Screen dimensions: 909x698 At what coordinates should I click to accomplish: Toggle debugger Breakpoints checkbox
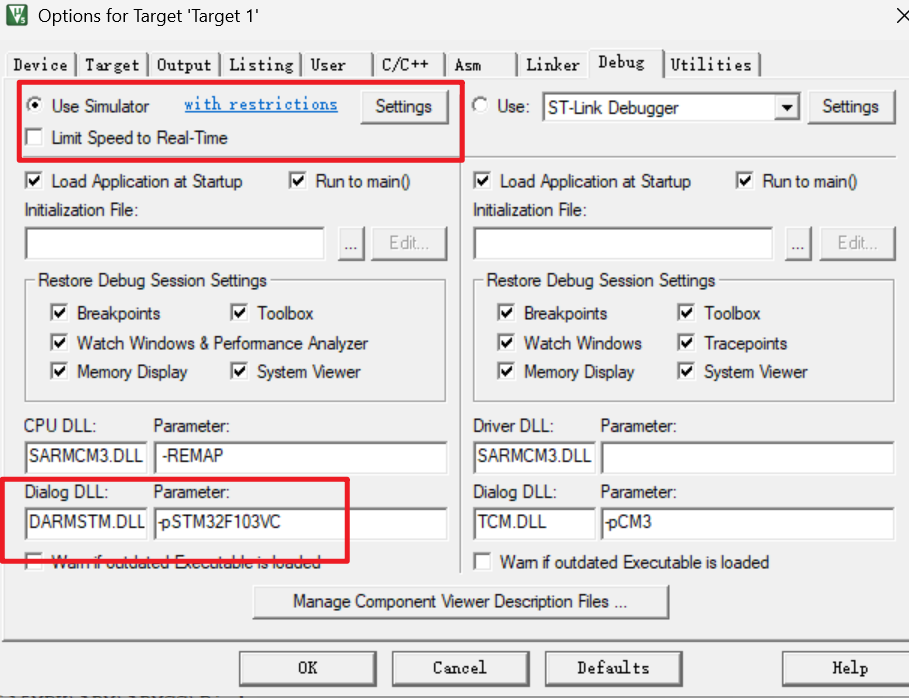(506, 313)
